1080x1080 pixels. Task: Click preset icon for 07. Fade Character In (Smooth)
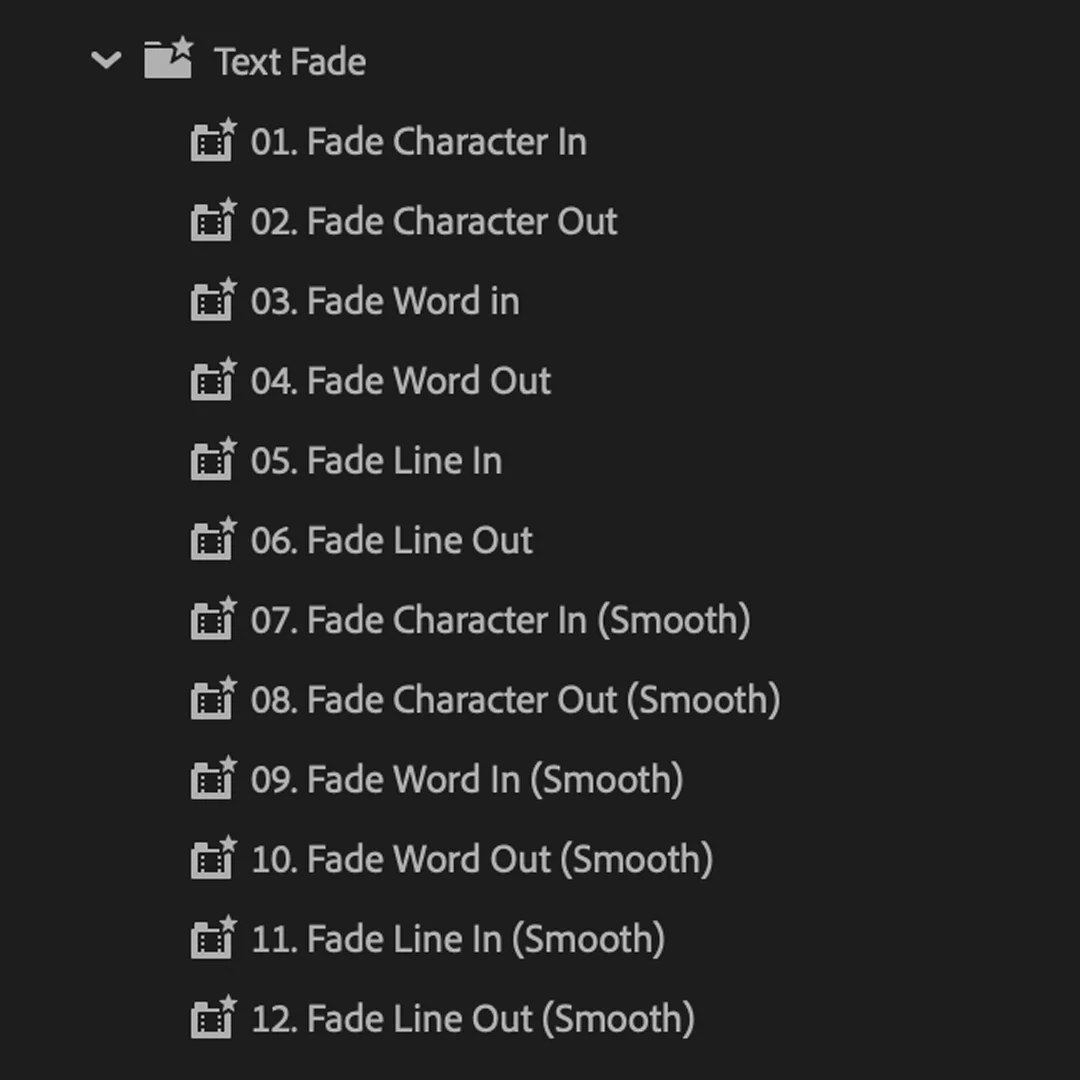(x=213, y=620)
